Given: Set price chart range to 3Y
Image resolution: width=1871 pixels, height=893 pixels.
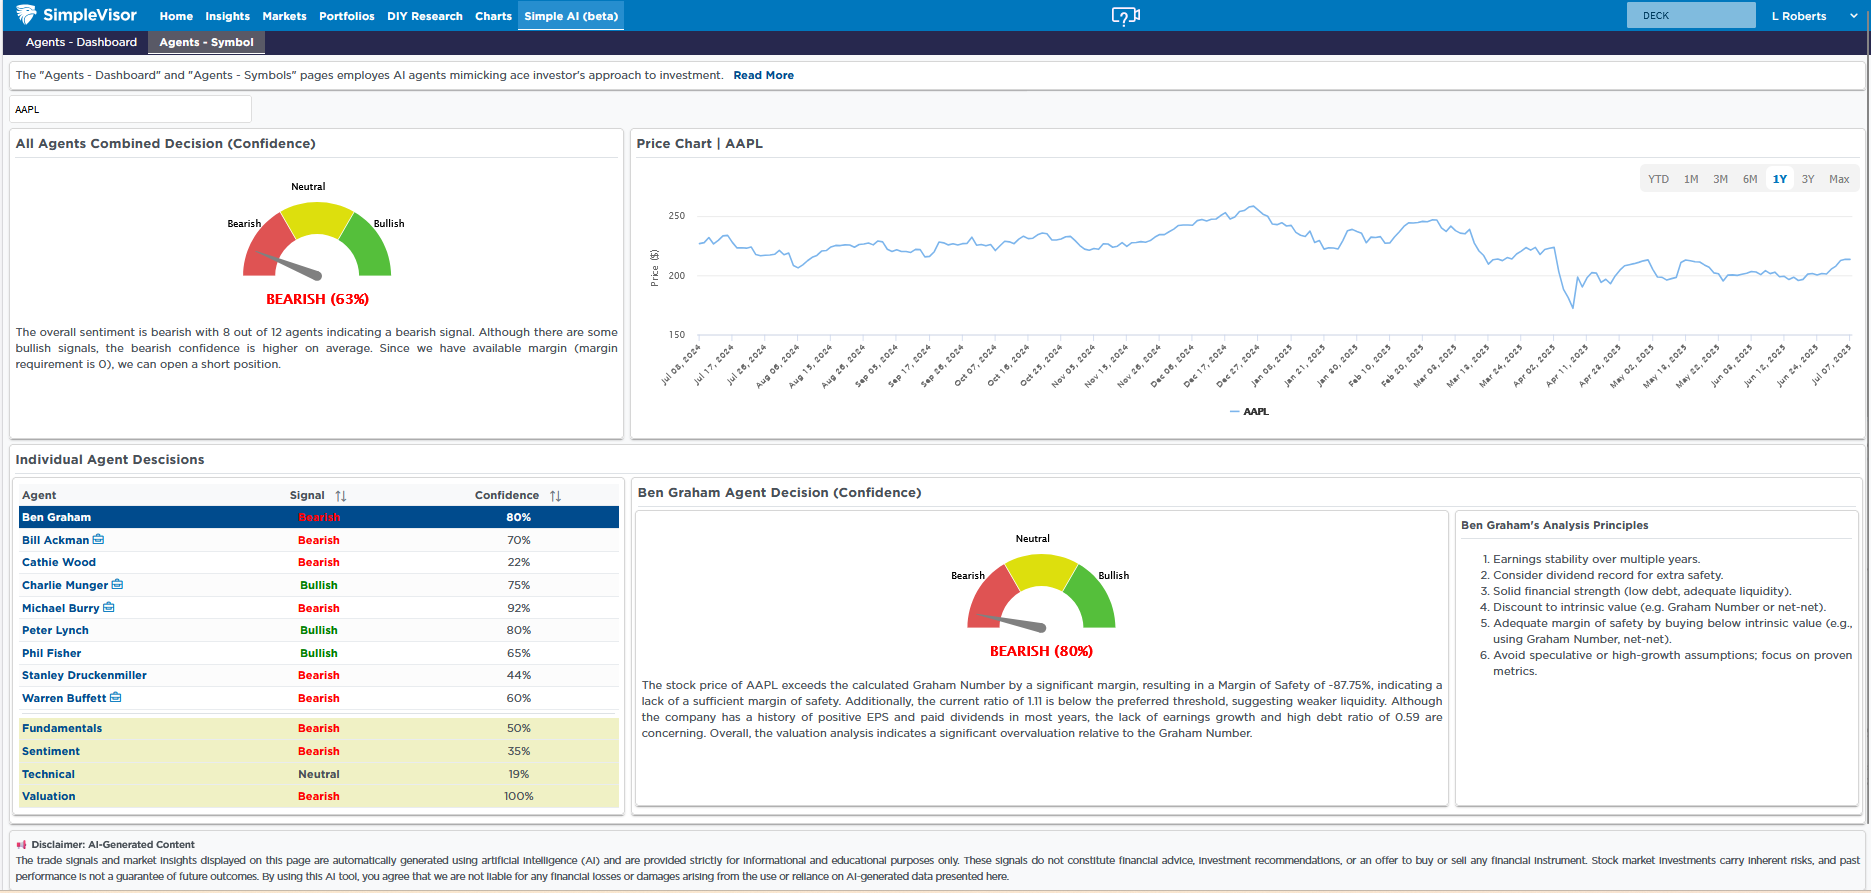Looking at the screenshot, I should 1808,179.
